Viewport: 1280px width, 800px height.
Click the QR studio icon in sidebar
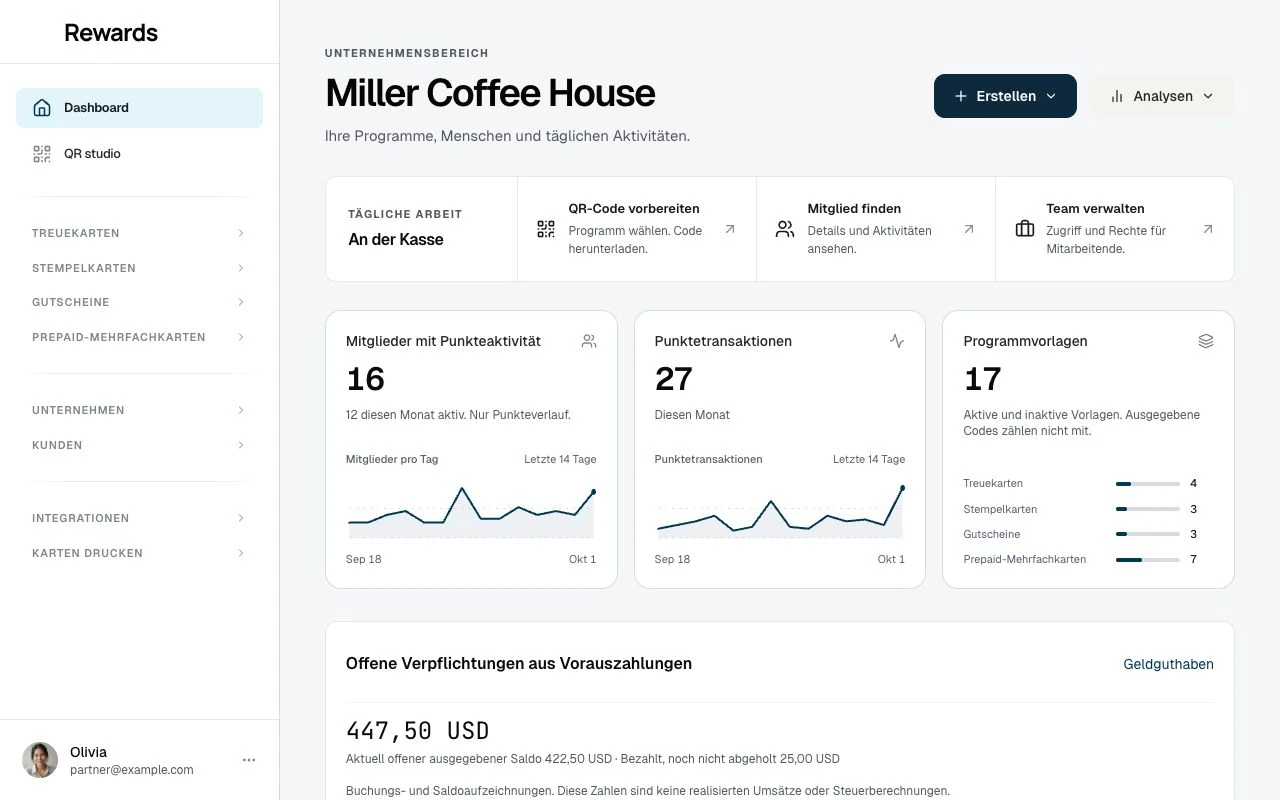tap(42, 154)
